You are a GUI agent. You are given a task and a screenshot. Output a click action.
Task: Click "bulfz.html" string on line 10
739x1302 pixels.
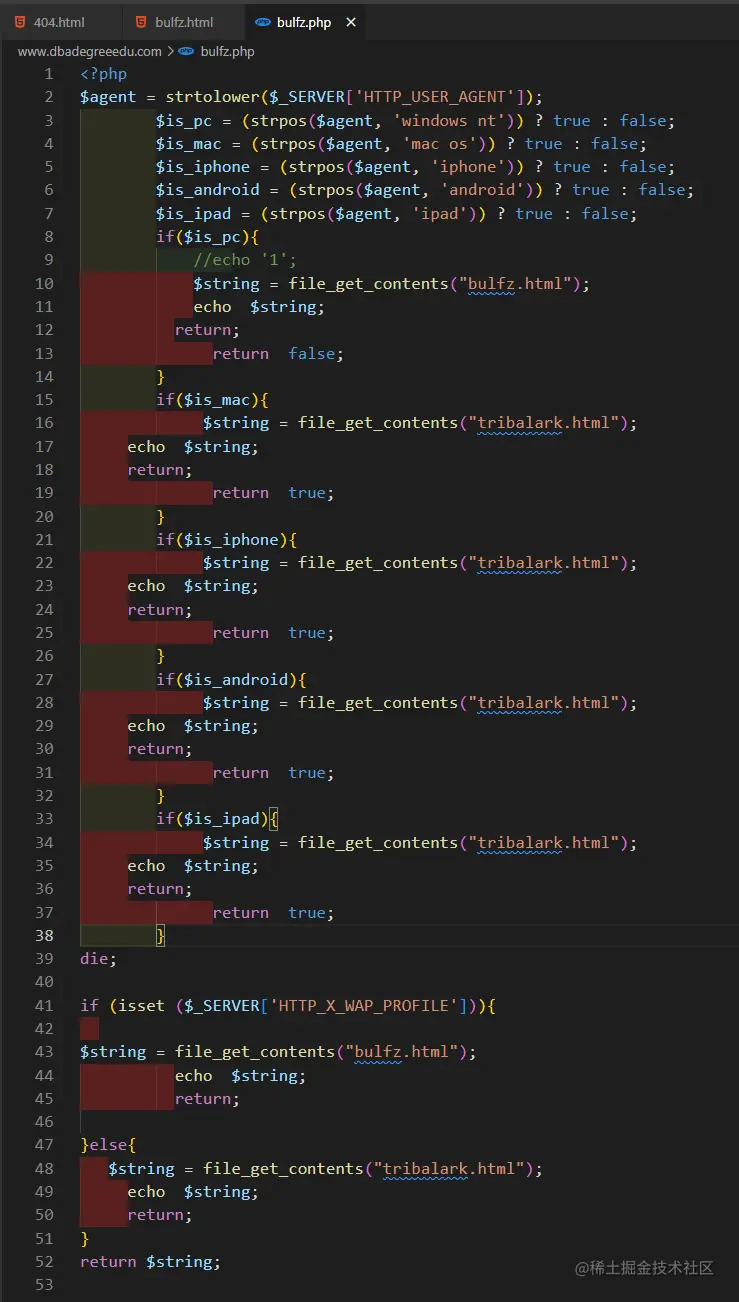coord(516,283)
